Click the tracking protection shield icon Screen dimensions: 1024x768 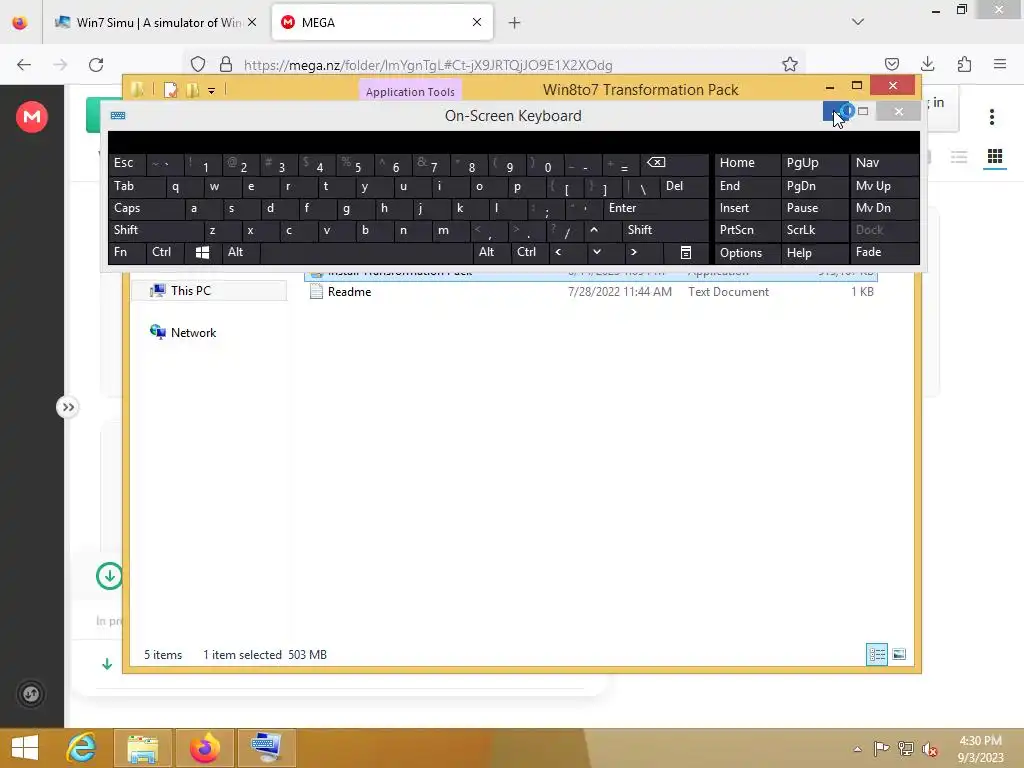[x=198, y=65]
